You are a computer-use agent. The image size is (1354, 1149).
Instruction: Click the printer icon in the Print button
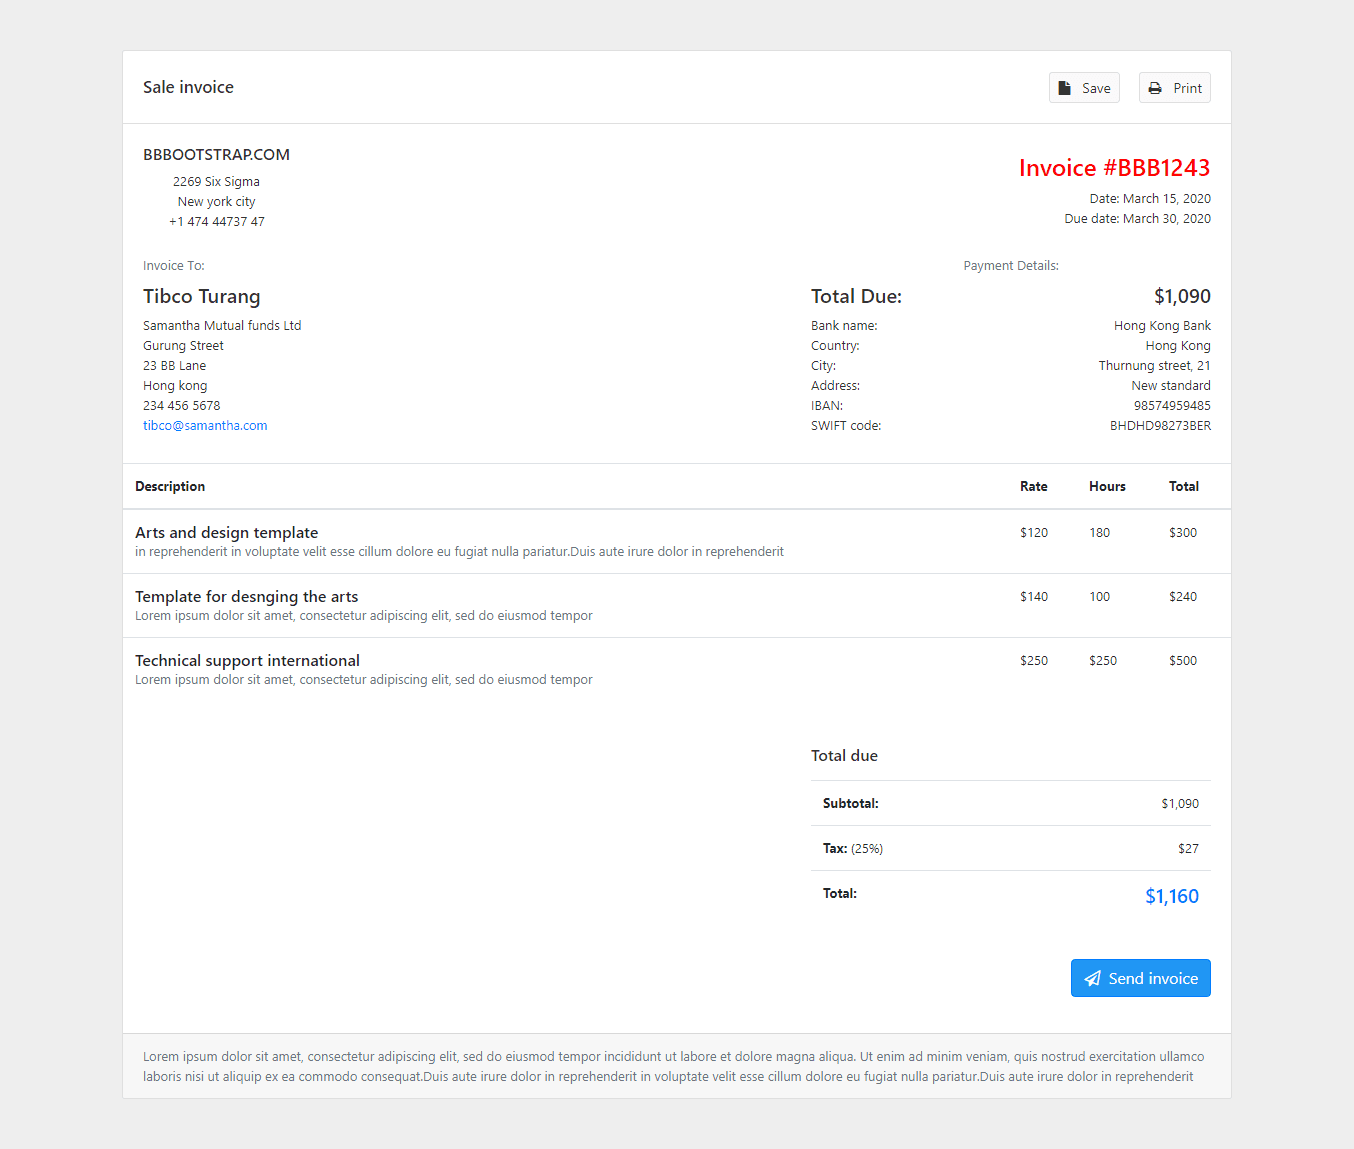(1155, 87)
